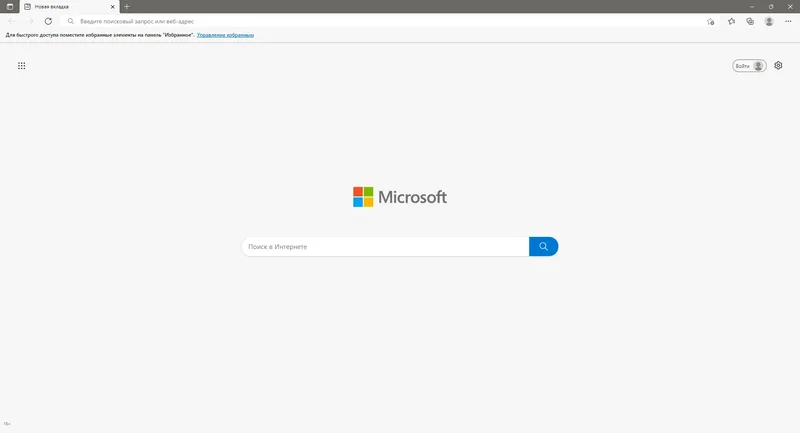
Task: Open a new tab with plus button
Action: tap(127, 7)
